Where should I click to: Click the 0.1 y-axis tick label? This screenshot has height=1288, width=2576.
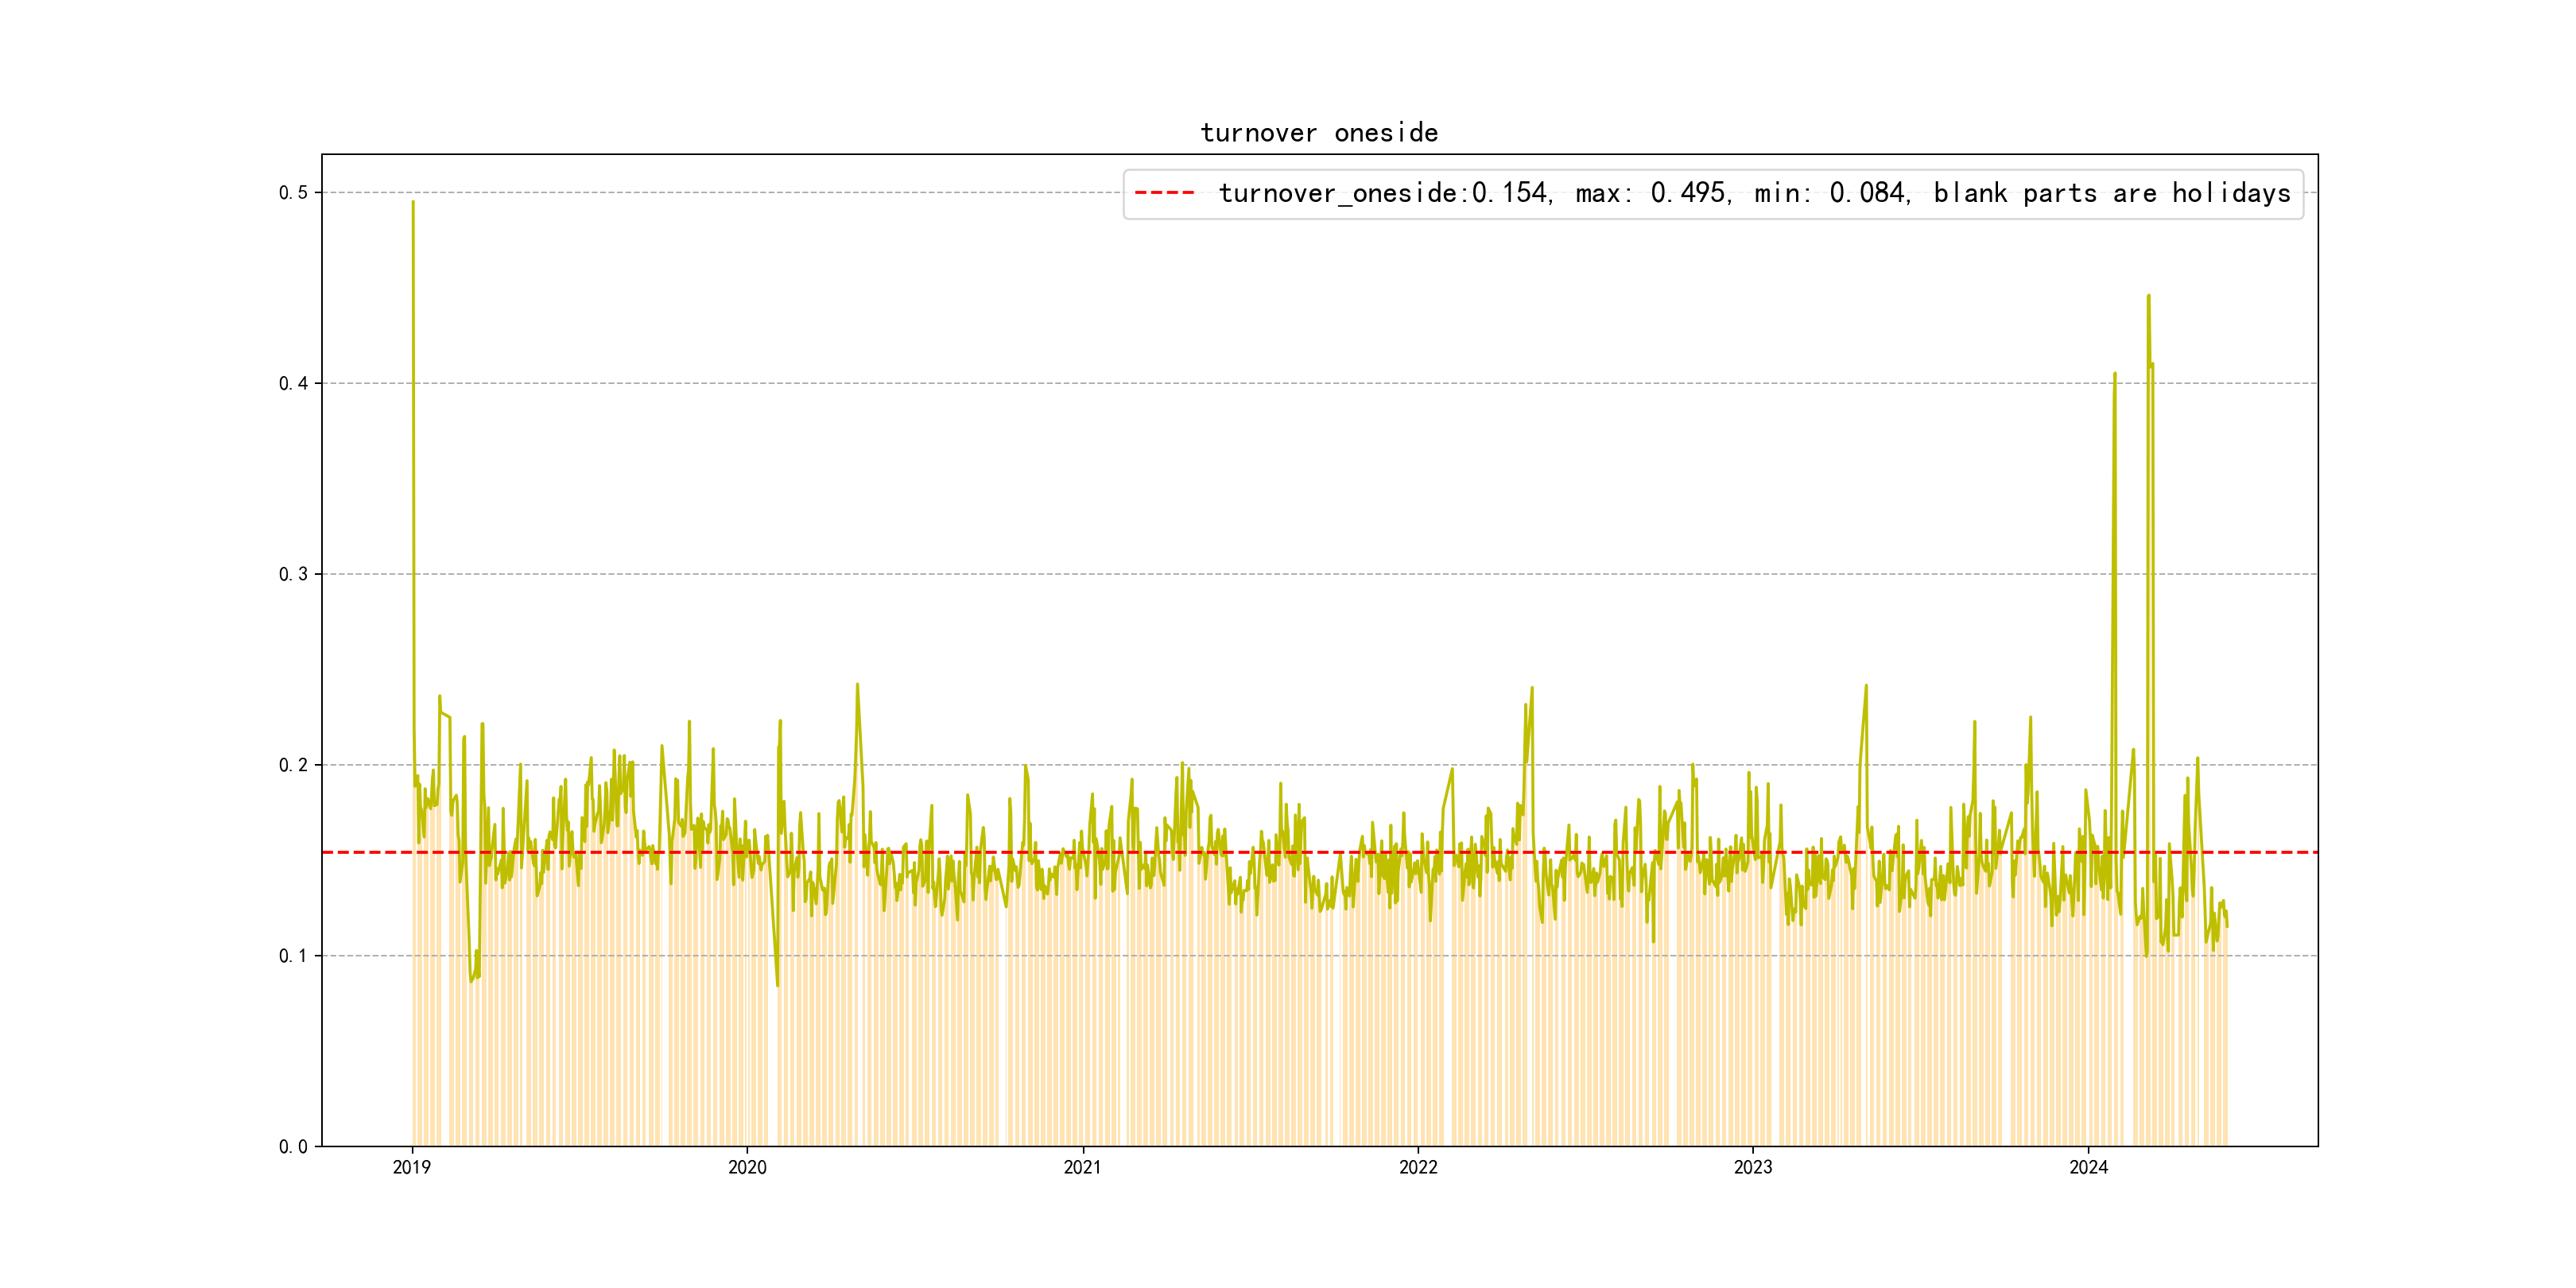point(293,956)
